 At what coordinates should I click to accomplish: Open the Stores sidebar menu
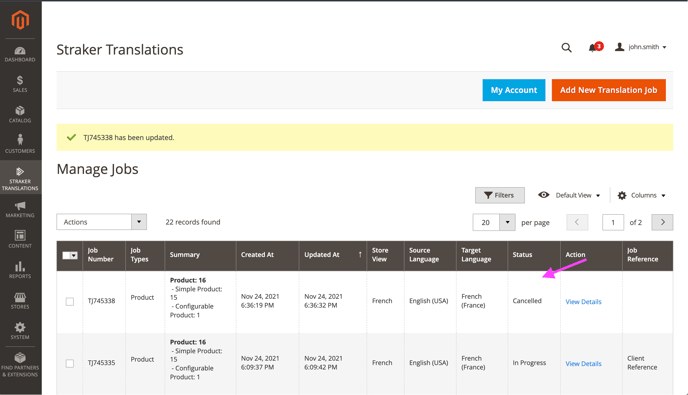(x=20, y=301)
